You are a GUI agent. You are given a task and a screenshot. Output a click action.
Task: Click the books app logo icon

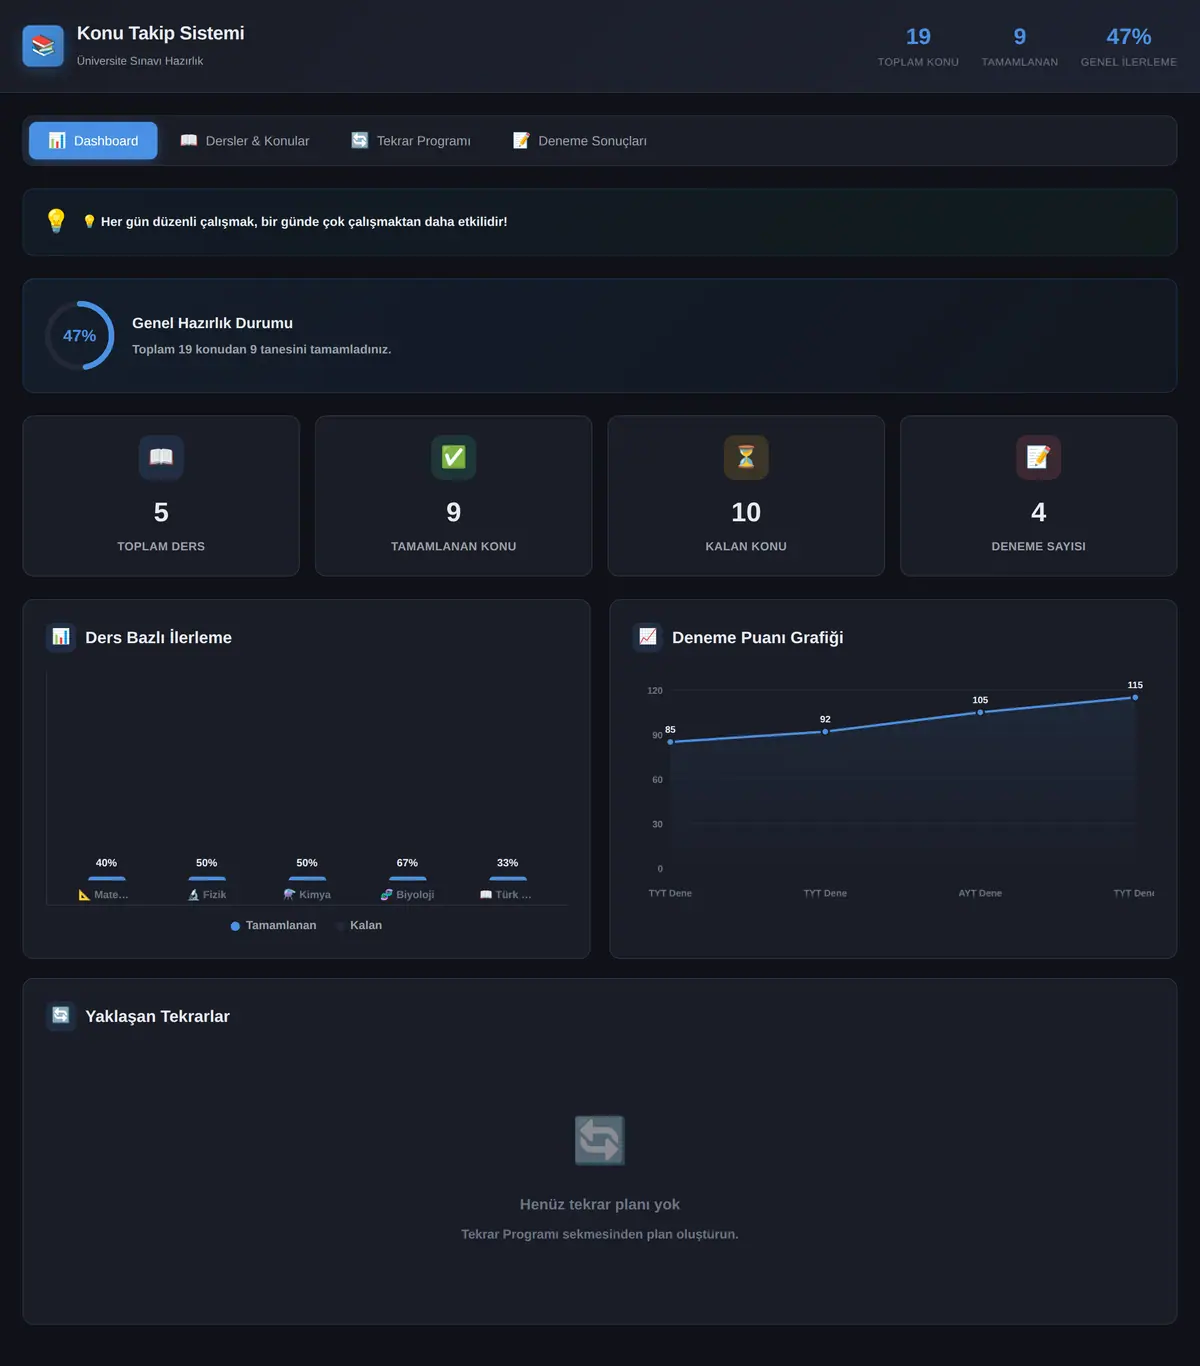pyautogui.click(x=43, y=46)
